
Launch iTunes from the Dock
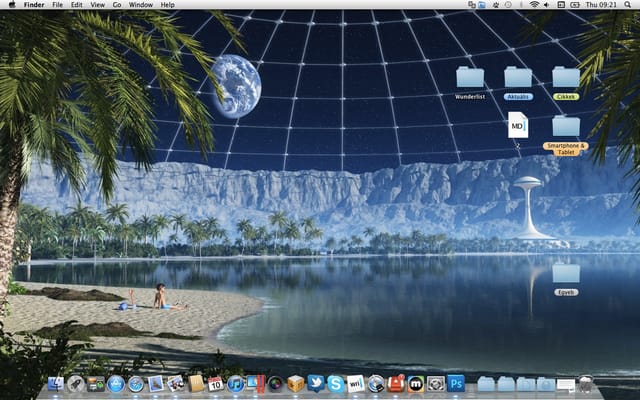coord(236,384)
